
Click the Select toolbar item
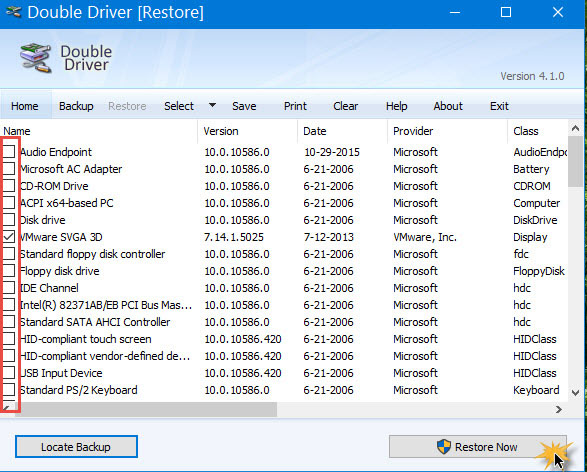click(x=179, y=106)
